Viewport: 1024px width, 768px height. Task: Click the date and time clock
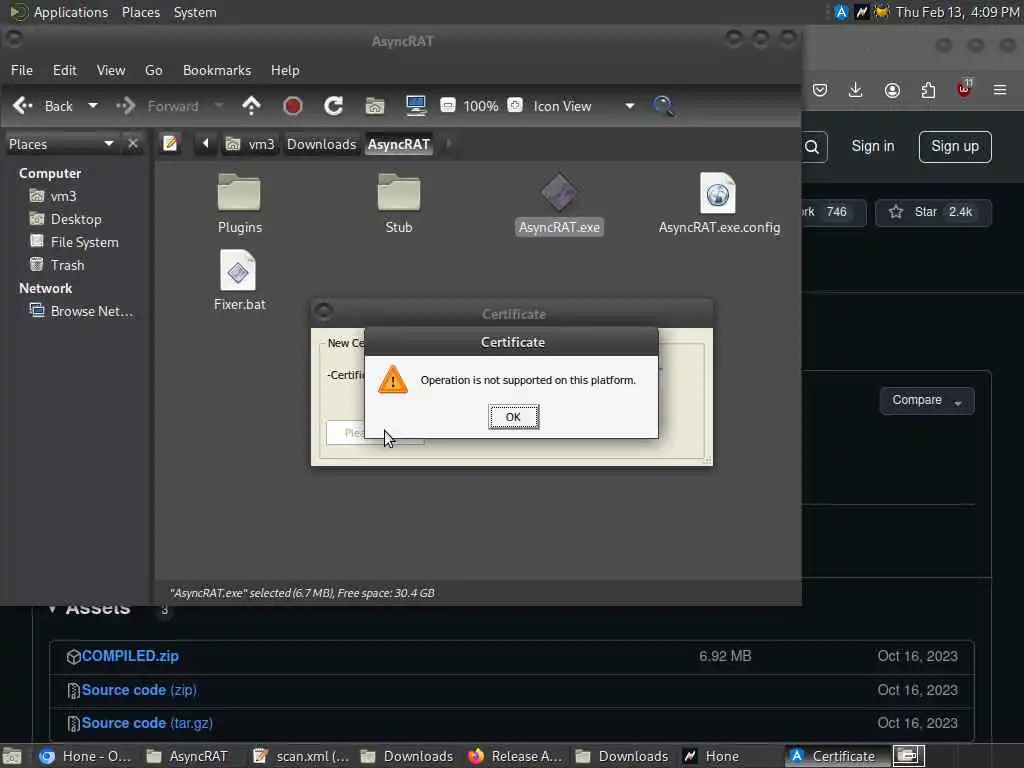point(957,12)
